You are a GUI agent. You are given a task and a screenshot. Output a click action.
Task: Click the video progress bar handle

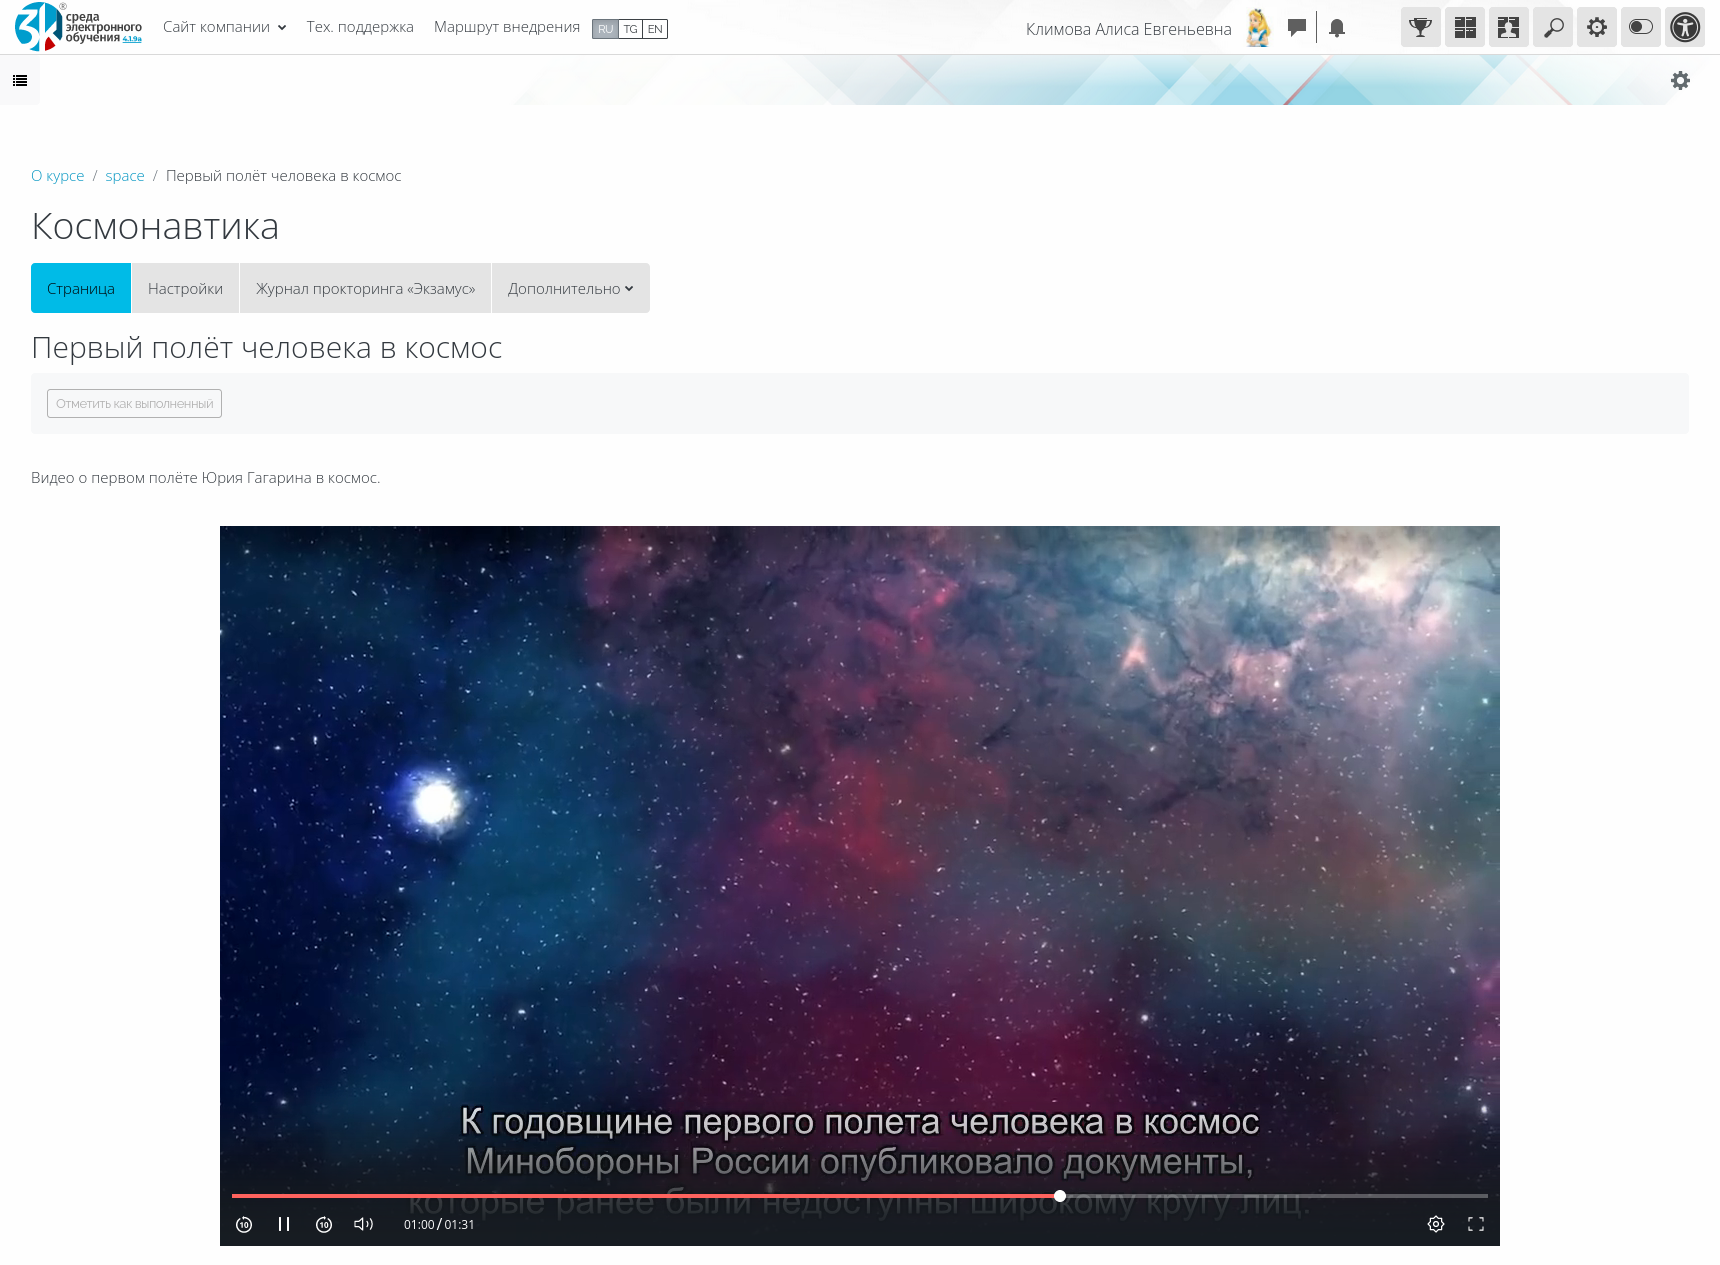click(1060, 1196)
